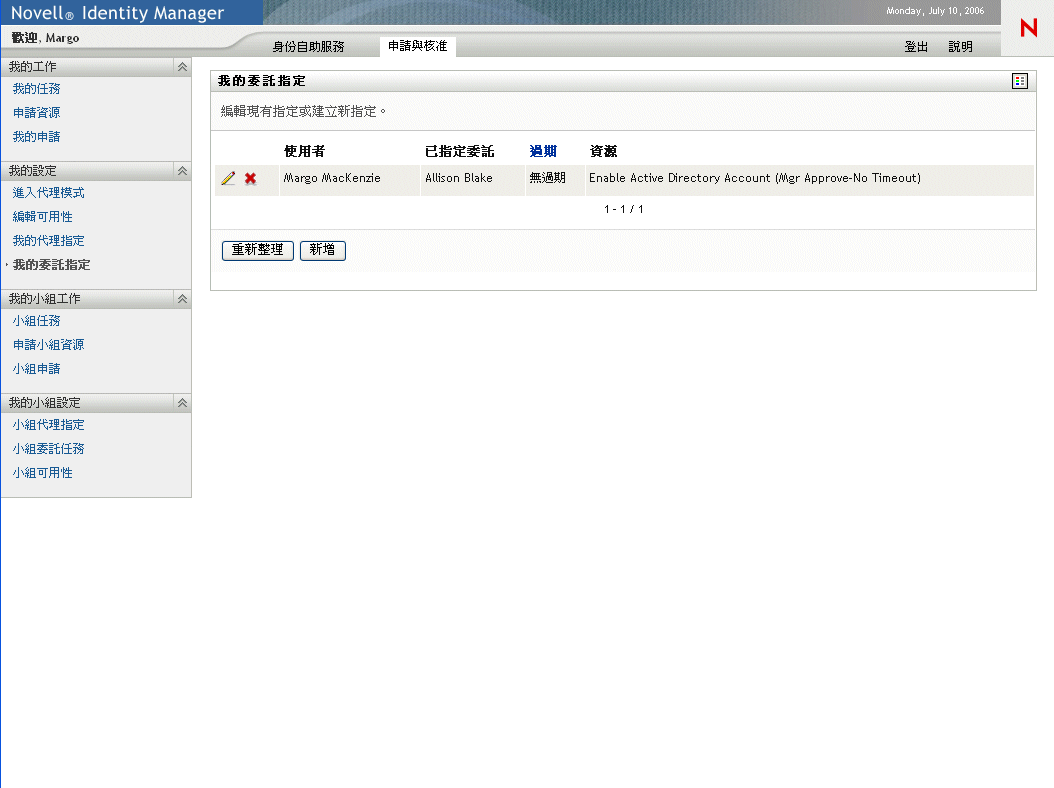
Task: Collapse the 我的工作 section
Action: [x=182, y=67]
